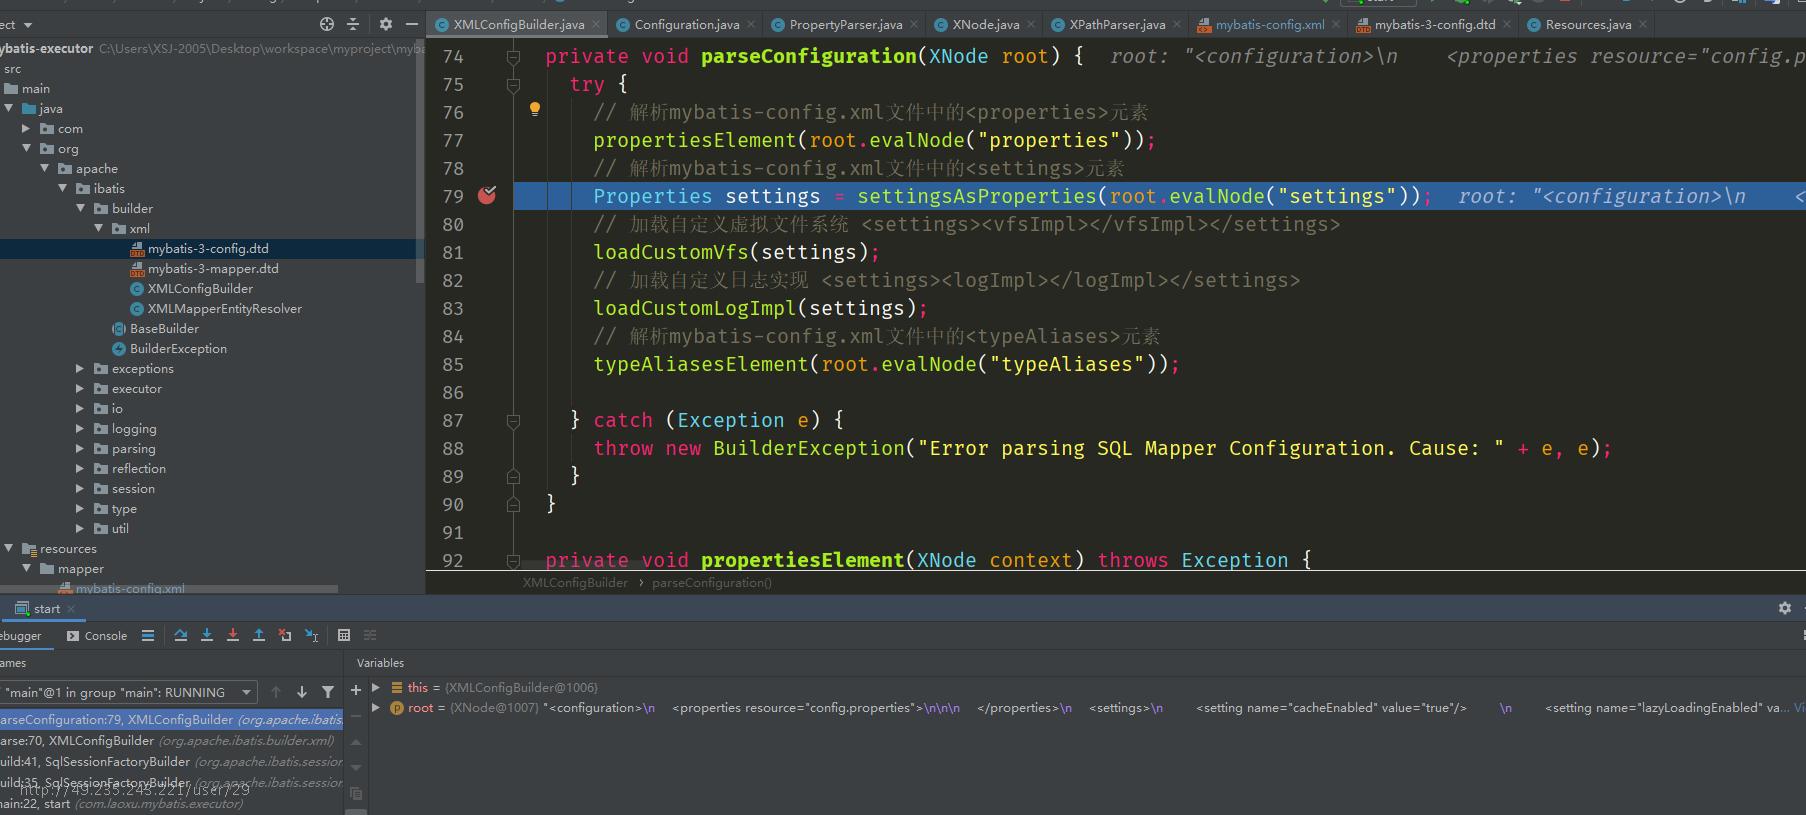Screen dimensions: 1806x815
Task: Click the Trace Current Stream Chain icon
Action: click(370, 635)
